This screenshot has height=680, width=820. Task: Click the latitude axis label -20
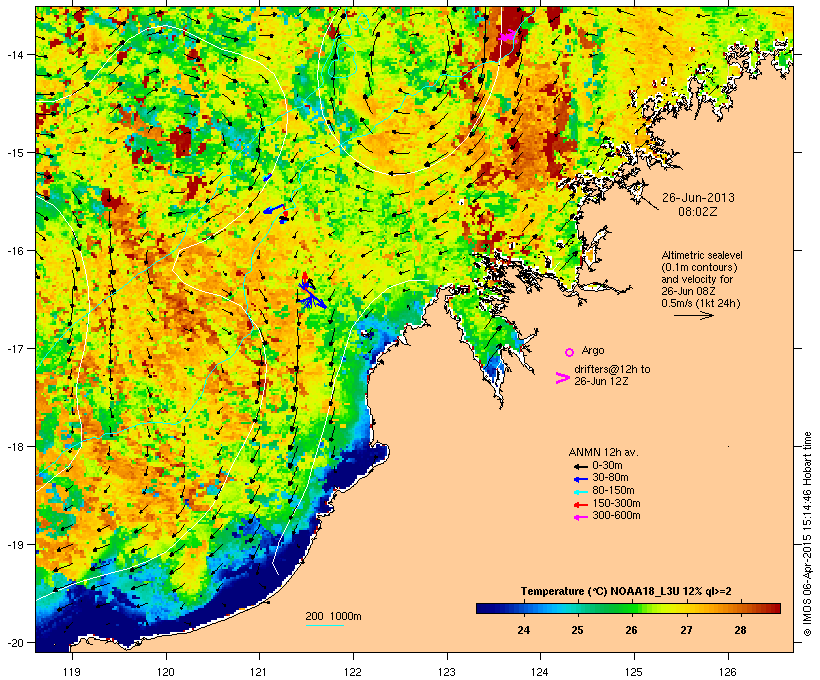tap(15, 642)
